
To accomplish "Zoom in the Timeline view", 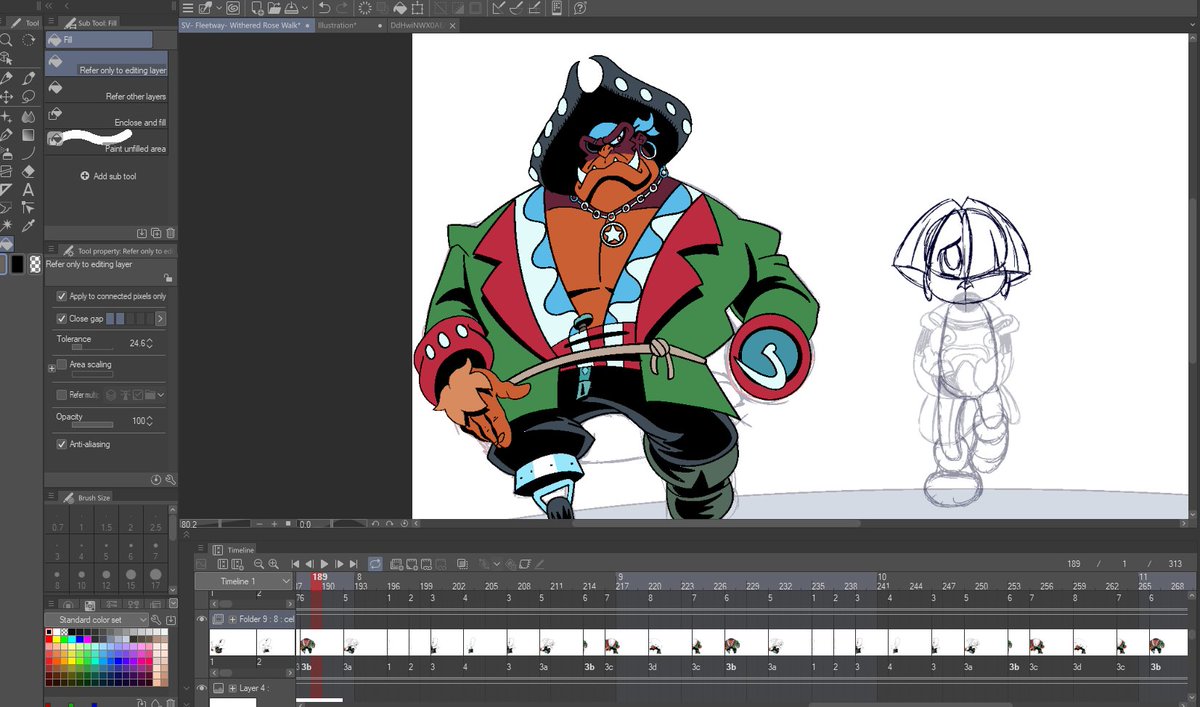I will (273, 564).
